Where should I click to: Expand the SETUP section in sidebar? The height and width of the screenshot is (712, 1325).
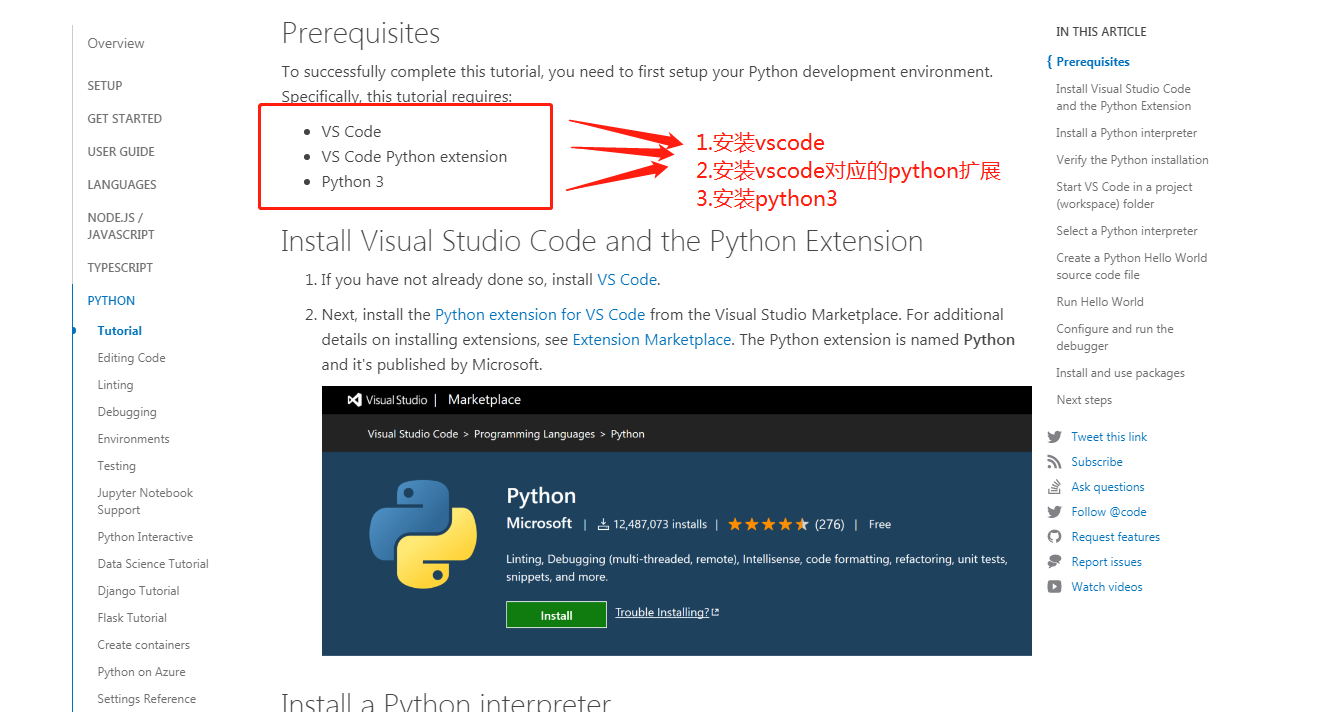(x=105, y=86)
